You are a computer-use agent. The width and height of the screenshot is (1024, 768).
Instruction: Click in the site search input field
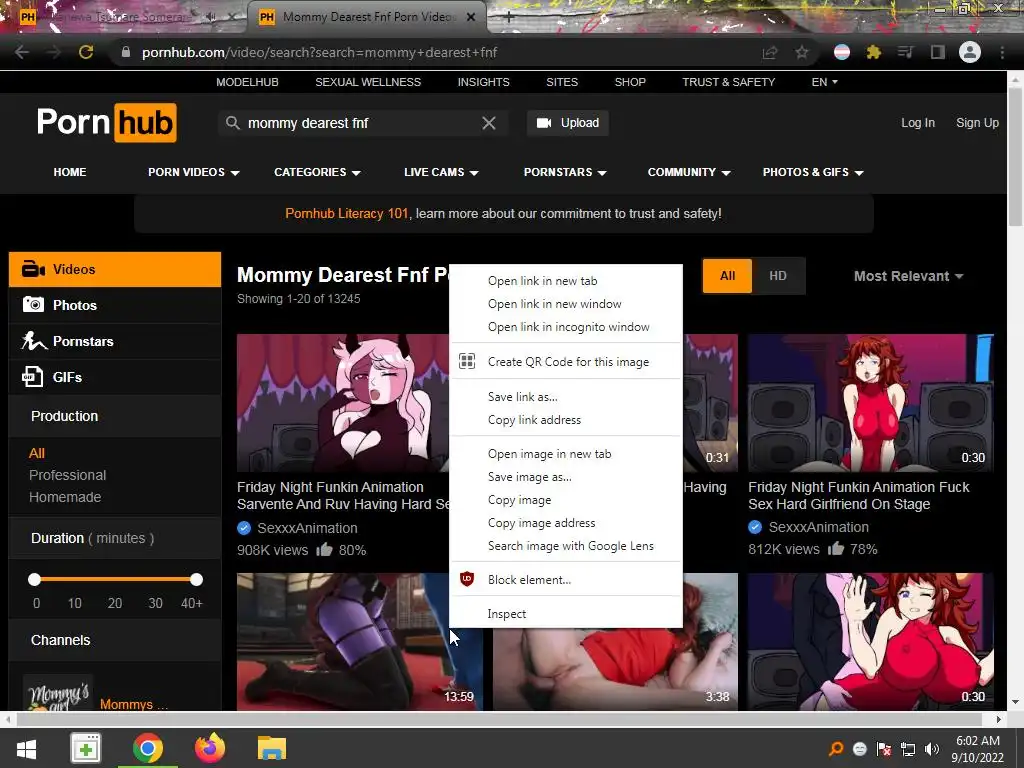tap(362, 123)
